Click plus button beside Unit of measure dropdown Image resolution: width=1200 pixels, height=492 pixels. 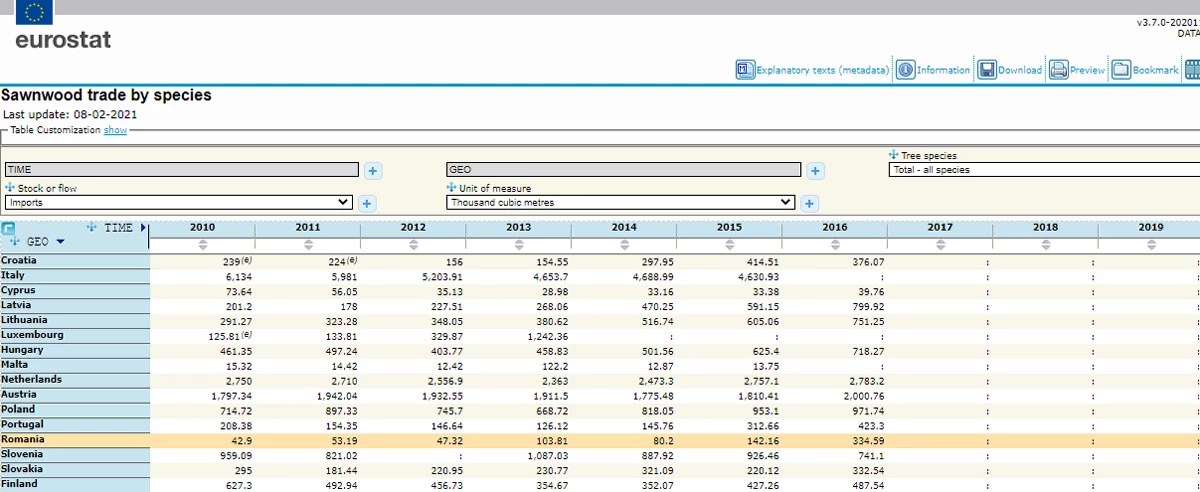tap(809, 203)
